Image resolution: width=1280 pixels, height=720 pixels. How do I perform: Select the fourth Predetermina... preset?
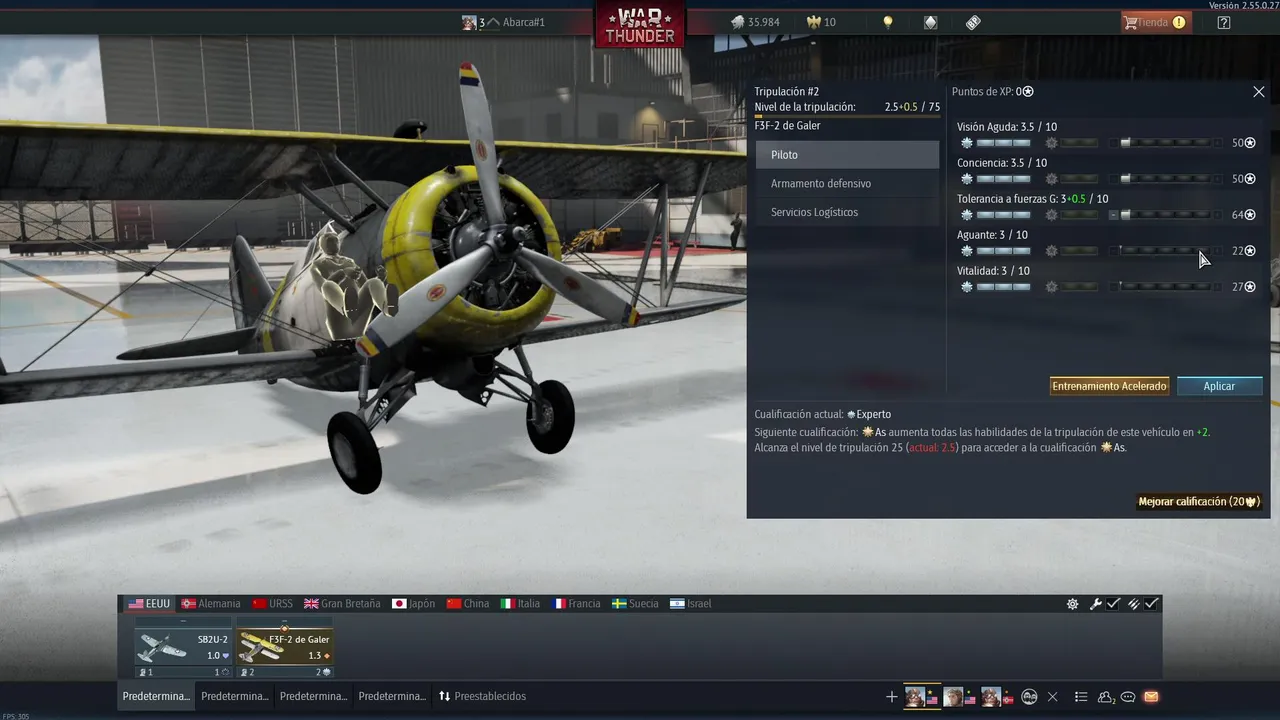click(x=392, y=696)
